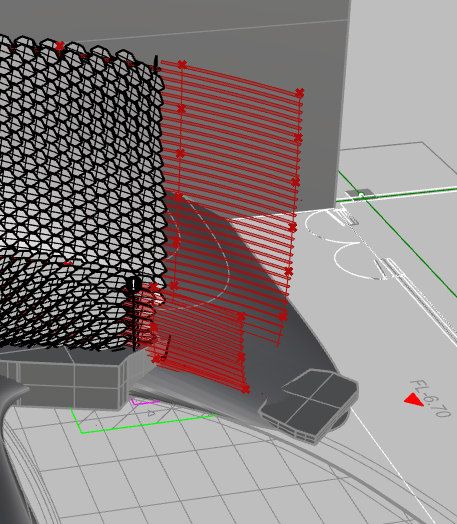Select topmost red X on left louver rail
Viewport: 457px width, 524px height.
point(182,64)
